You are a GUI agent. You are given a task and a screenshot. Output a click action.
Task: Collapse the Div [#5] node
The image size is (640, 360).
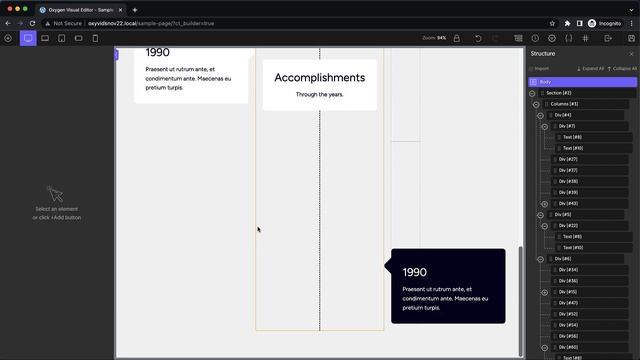[x=540, y=215]
